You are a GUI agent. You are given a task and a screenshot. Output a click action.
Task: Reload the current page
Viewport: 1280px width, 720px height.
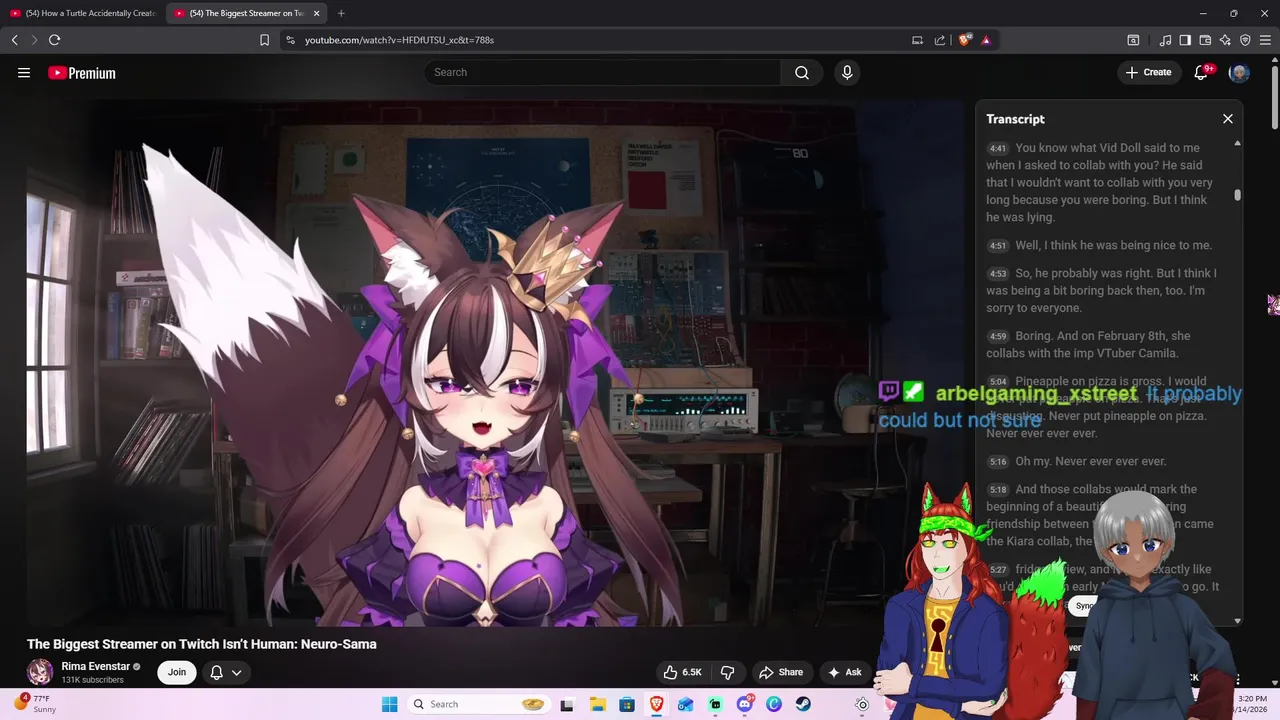[54, 40]
